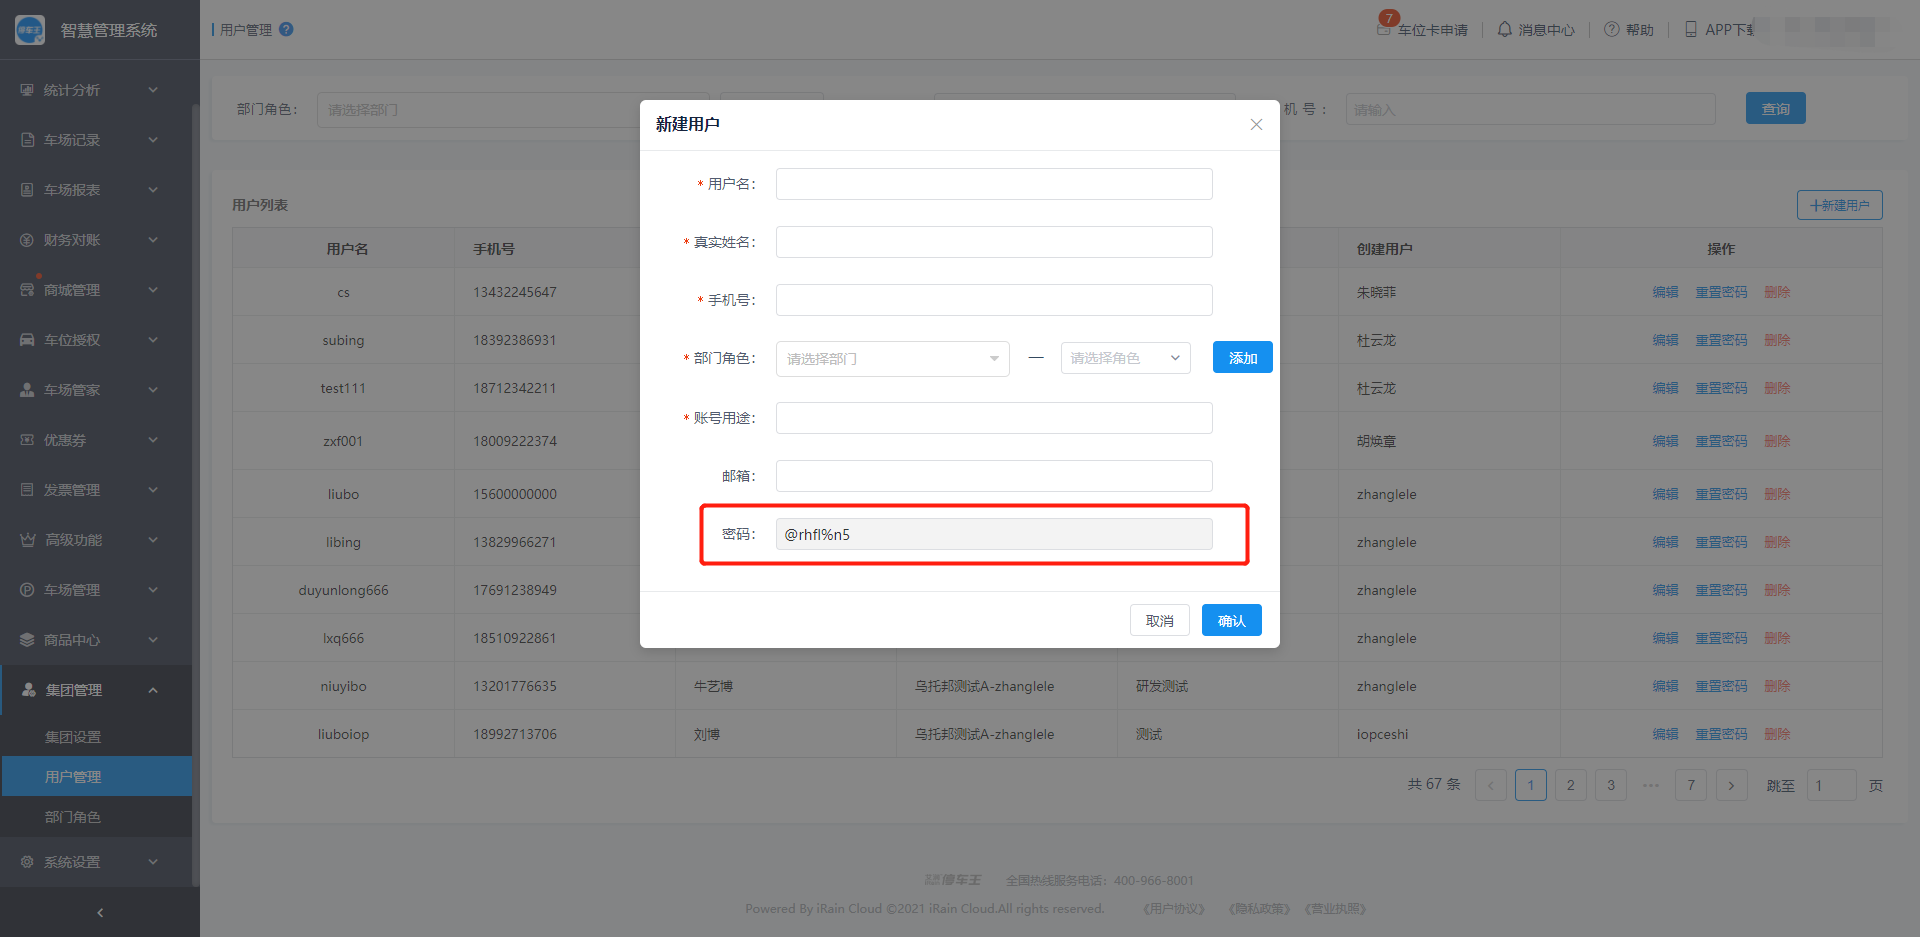Collapse the sidebar with the bottom arrow
Viewport: 1920px width, 937px height.
click(x=100, y=912)
